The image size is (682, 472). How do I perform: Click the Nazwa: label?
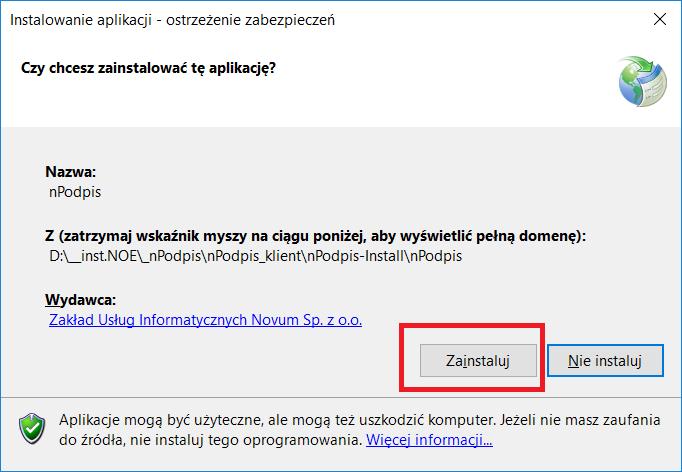70,172
